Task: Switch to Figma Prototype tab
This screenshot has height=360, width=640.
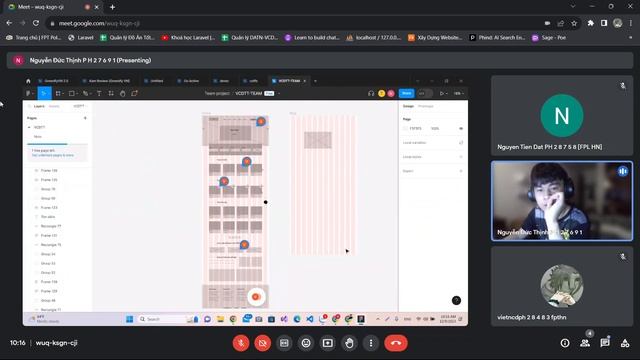Action: pos(426,106)
